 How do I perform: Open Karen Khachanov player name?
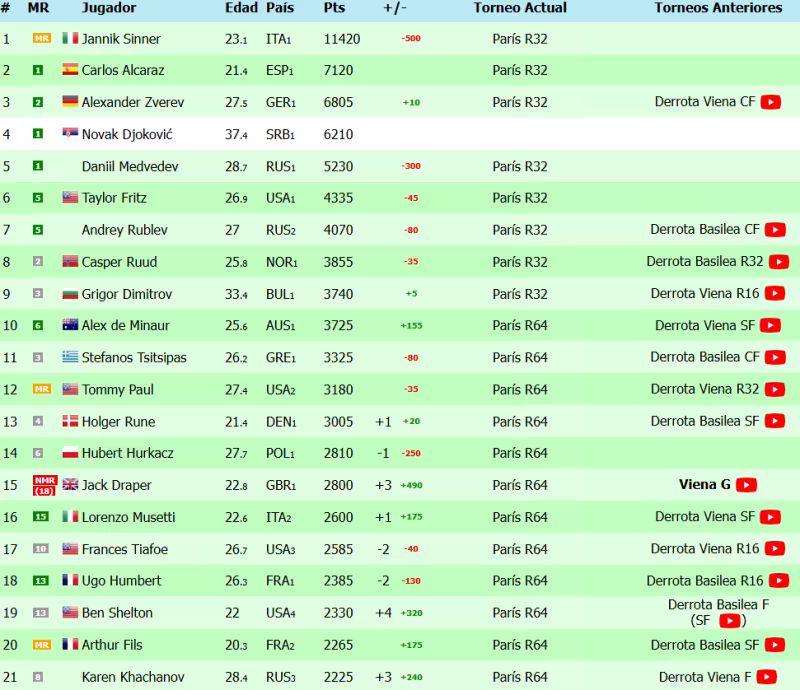[133, 677]
